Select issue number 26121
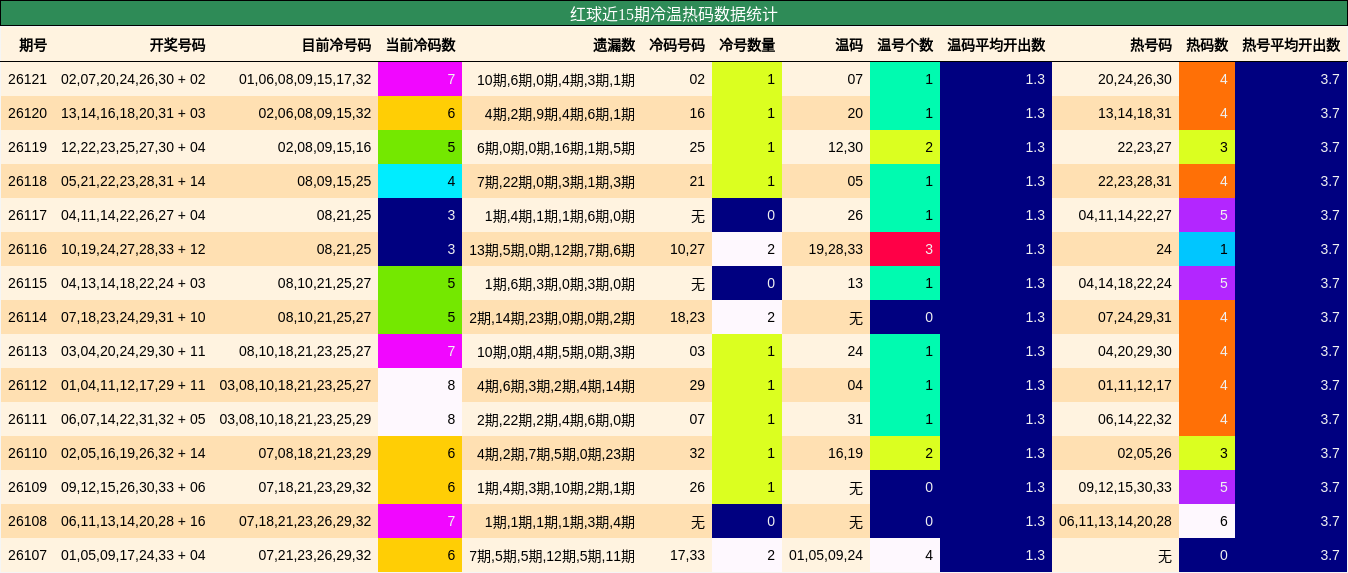This screenshot has height=573, width=1348. (x=28, y=79)
